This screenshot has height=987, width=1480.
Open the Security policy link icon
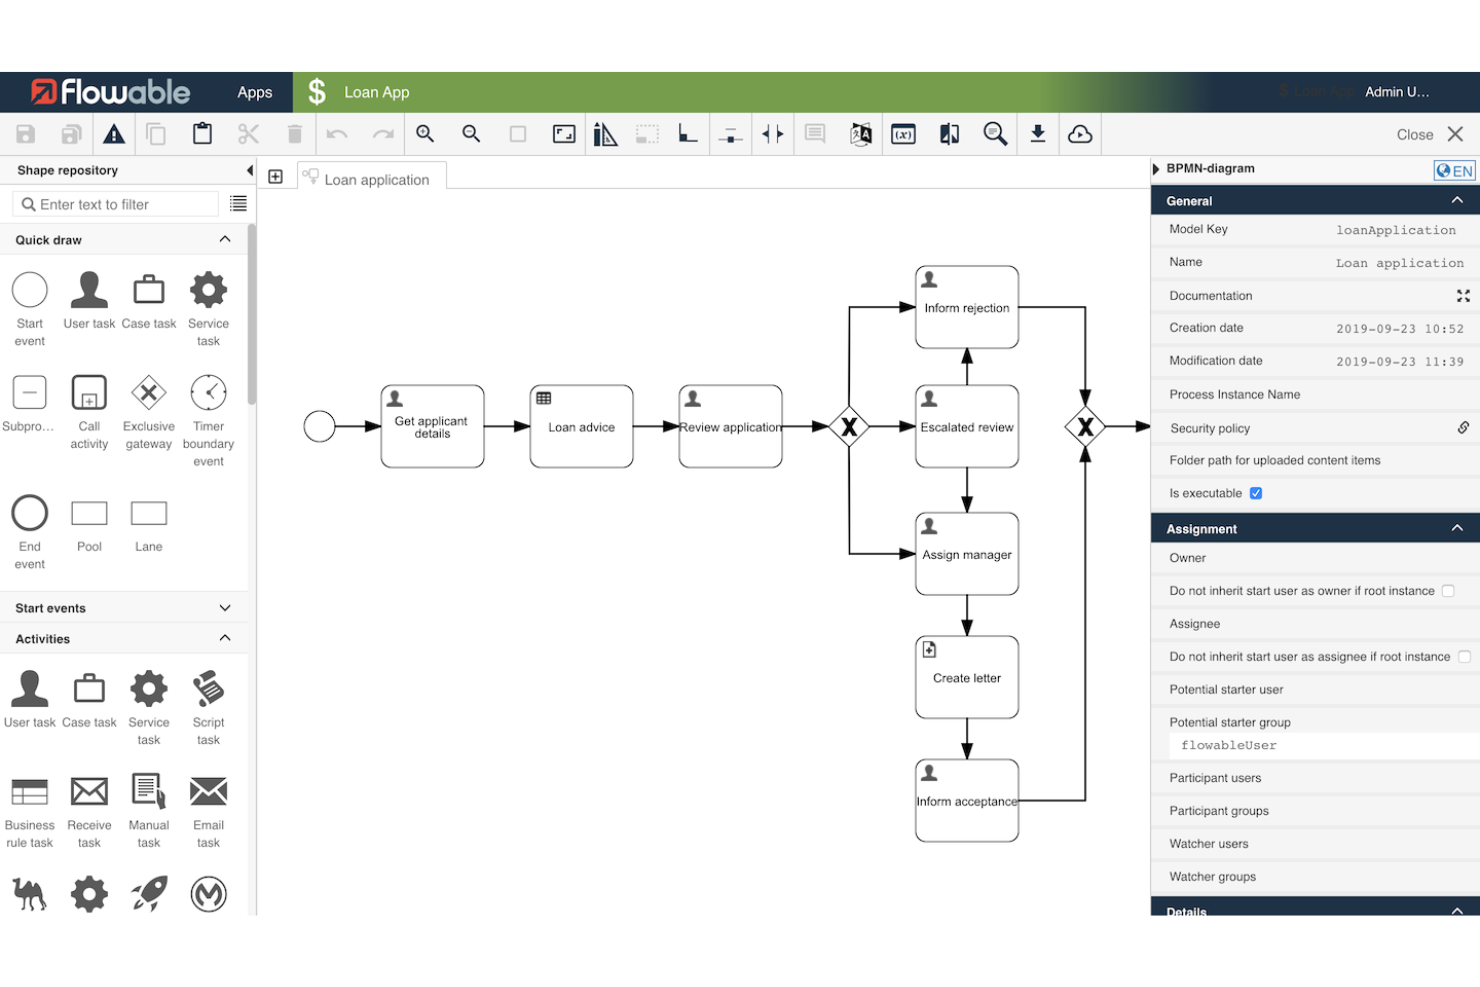[1463, 427]
